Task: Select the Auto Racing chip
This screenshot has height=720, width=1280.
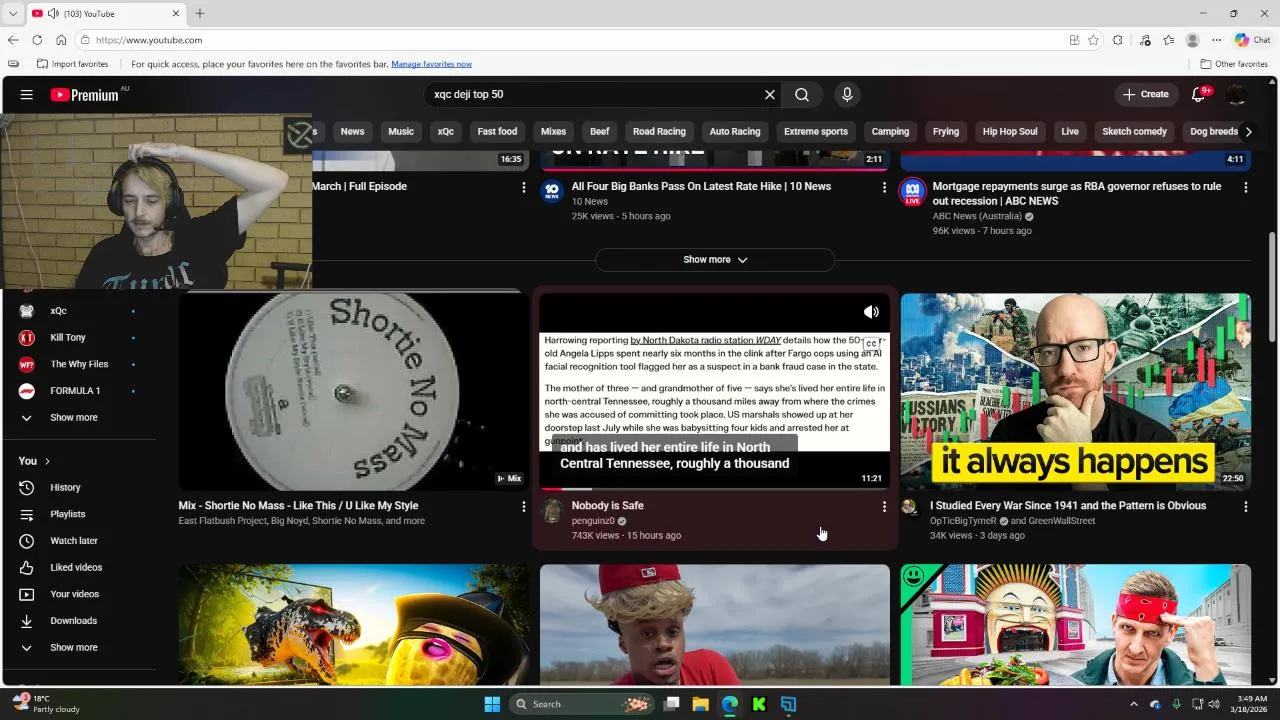Action: [x=735, y=131]
